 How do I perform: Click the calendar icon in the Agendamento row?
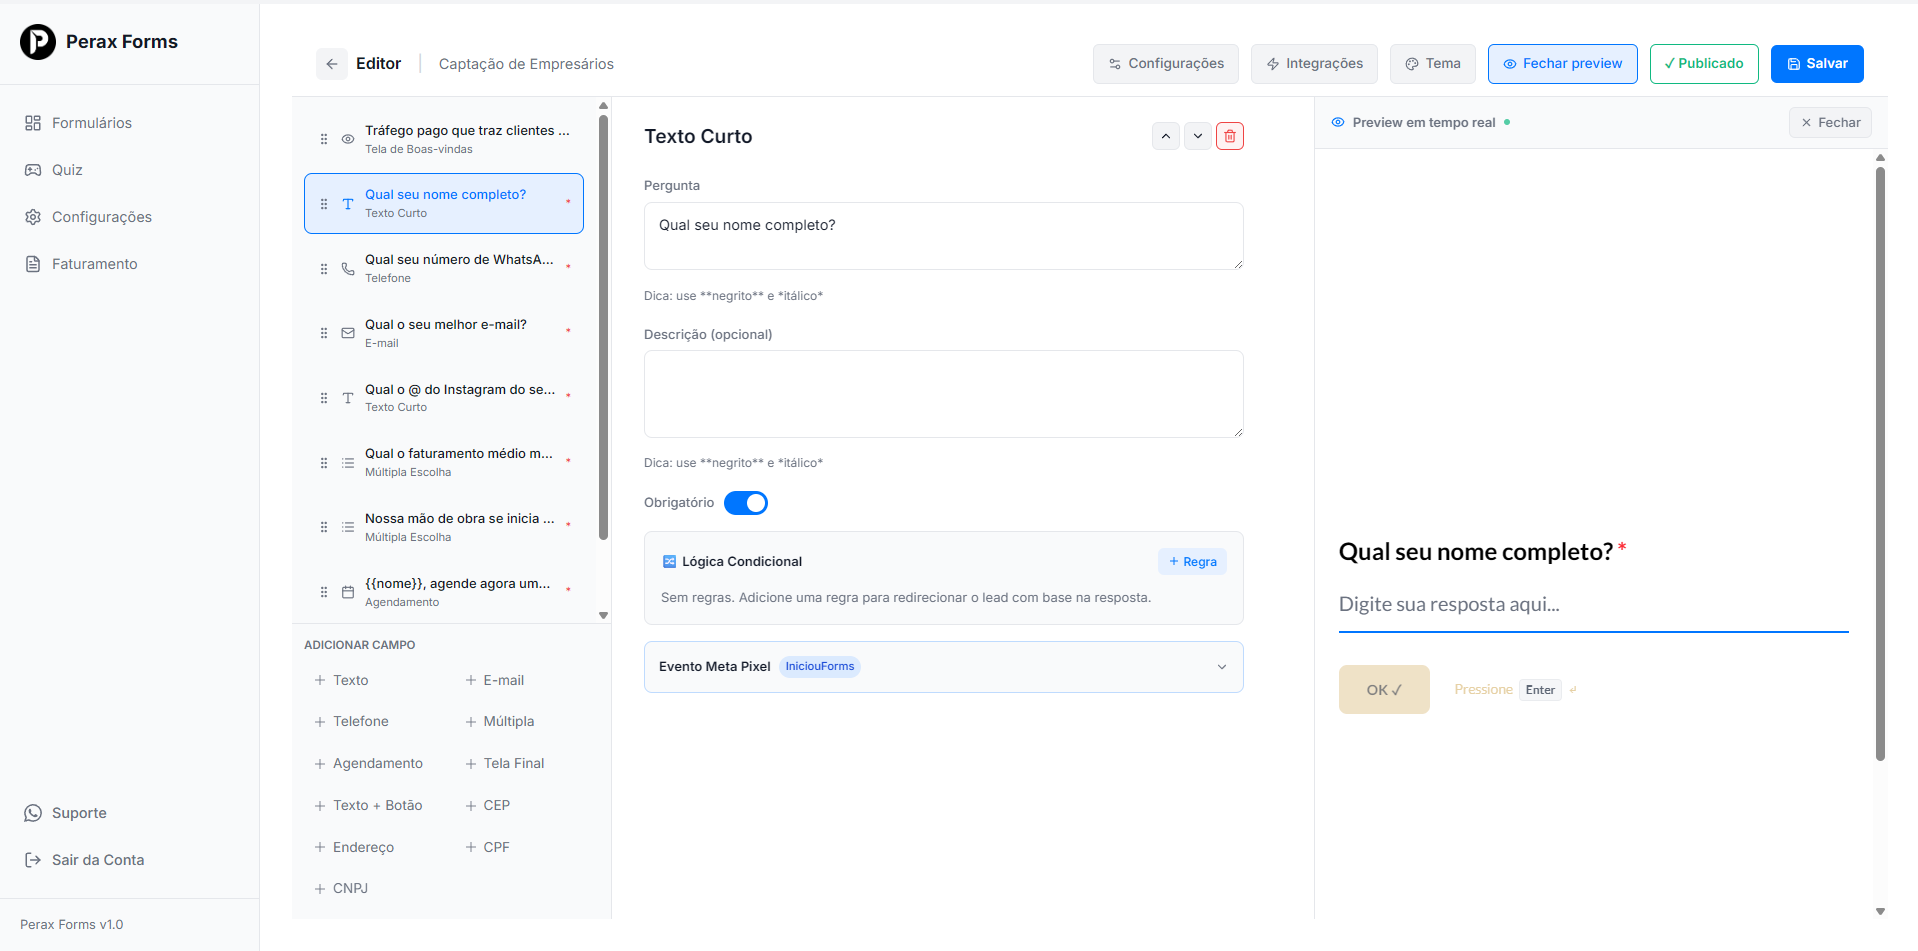pyautogui.click(x=348, y=592)
